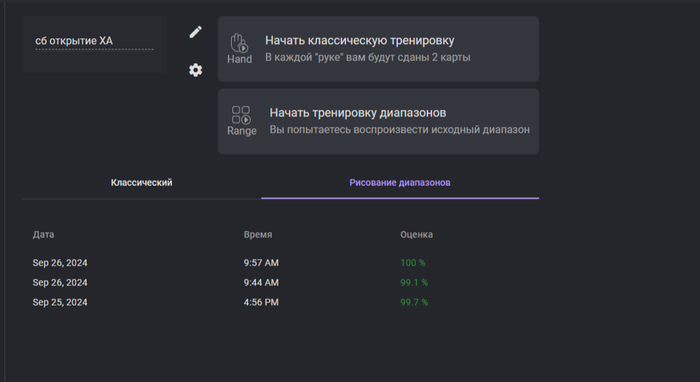The width and height of the screenshot is (700, 382).
Task: Start classic training (Начать классическую тренировку)
Action: [378, 49]
